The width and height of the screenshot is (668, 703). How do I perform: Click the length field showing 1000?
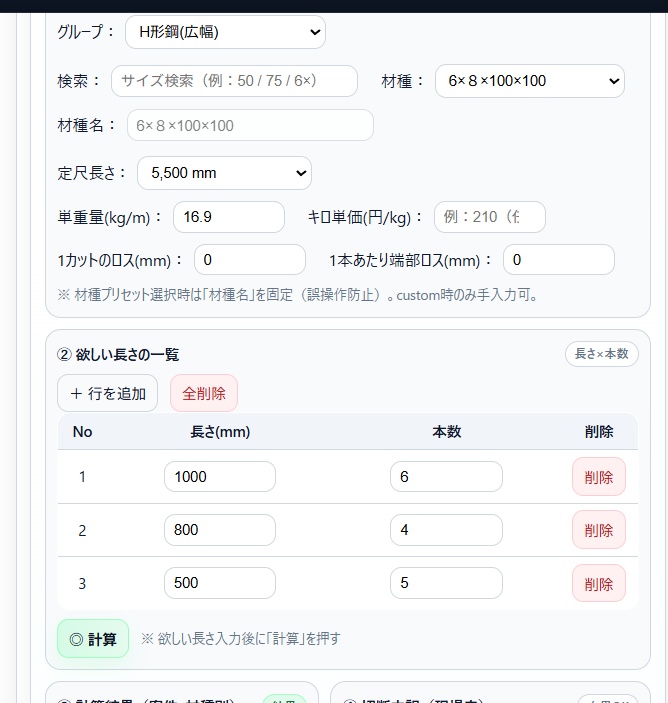coord(220,477)
